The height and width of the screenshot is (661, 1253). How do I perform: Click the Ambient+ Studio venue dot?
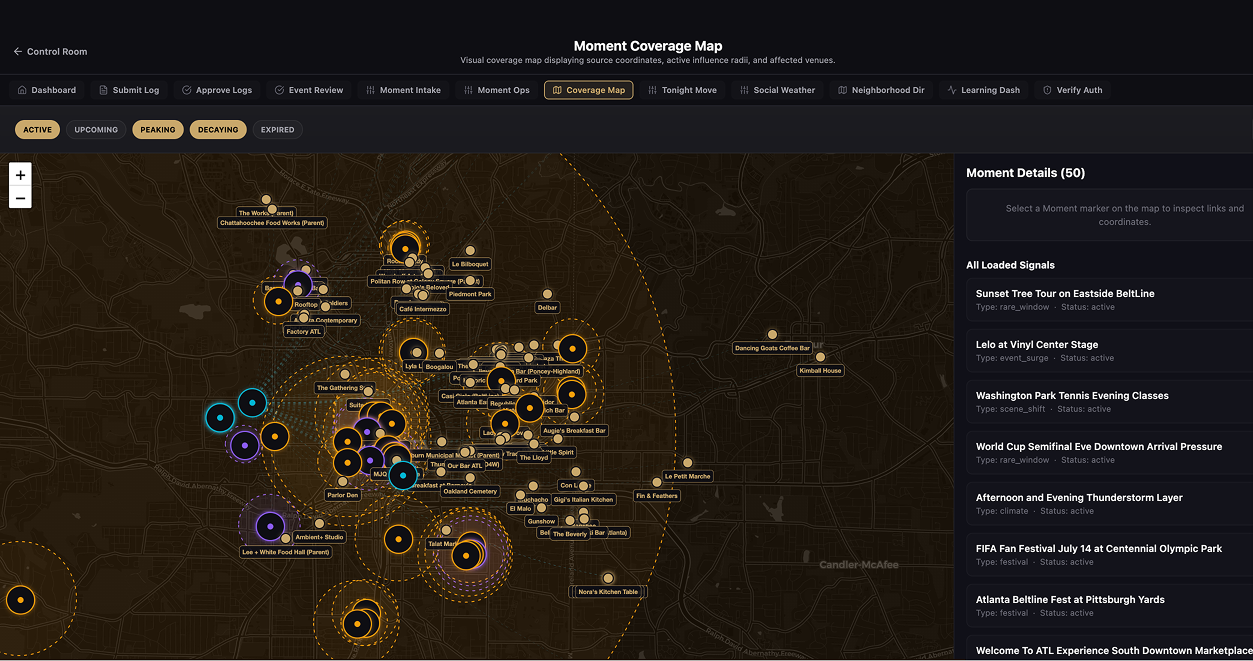[x=319, y=523]
